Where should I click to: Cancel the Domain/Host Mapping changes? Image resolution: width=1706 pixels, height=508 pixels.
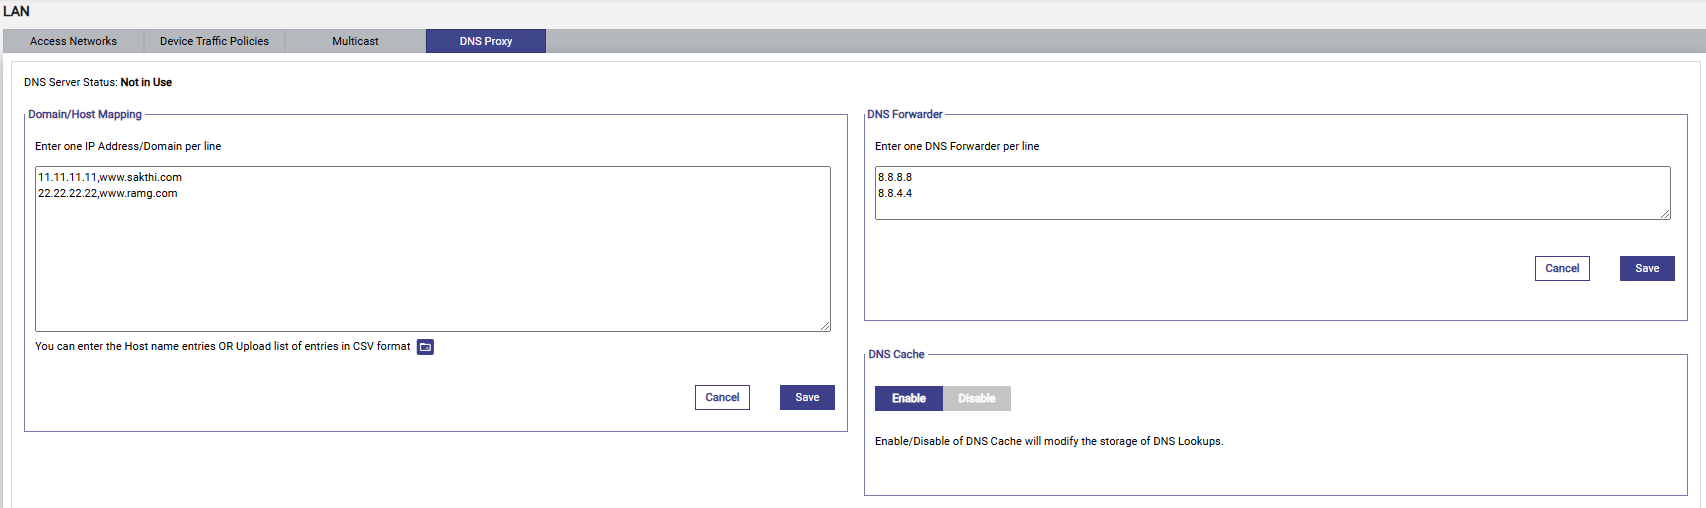[x=722, y=397]
